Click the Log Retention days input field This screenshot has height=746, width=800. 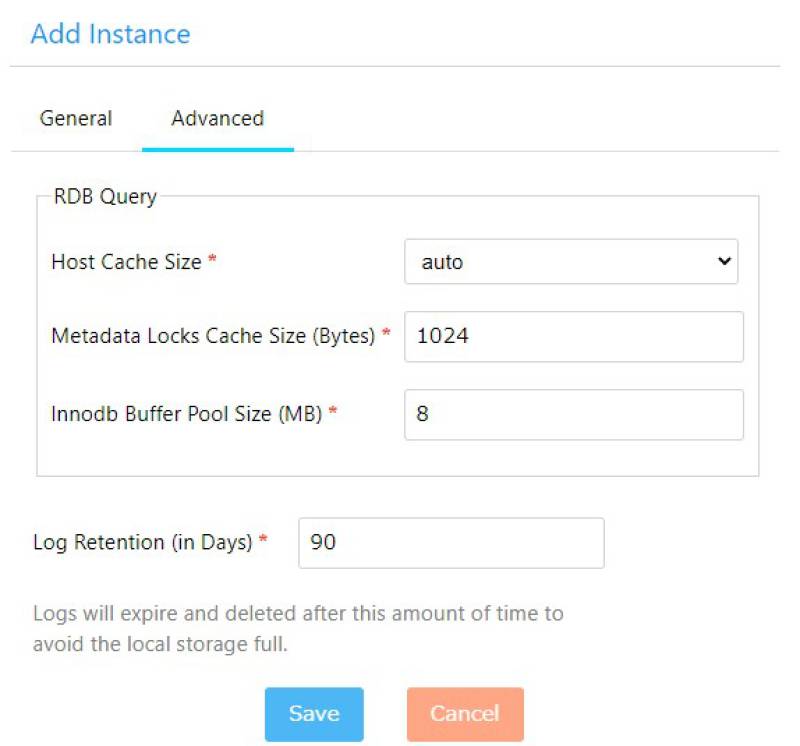[x=451, y=543]
